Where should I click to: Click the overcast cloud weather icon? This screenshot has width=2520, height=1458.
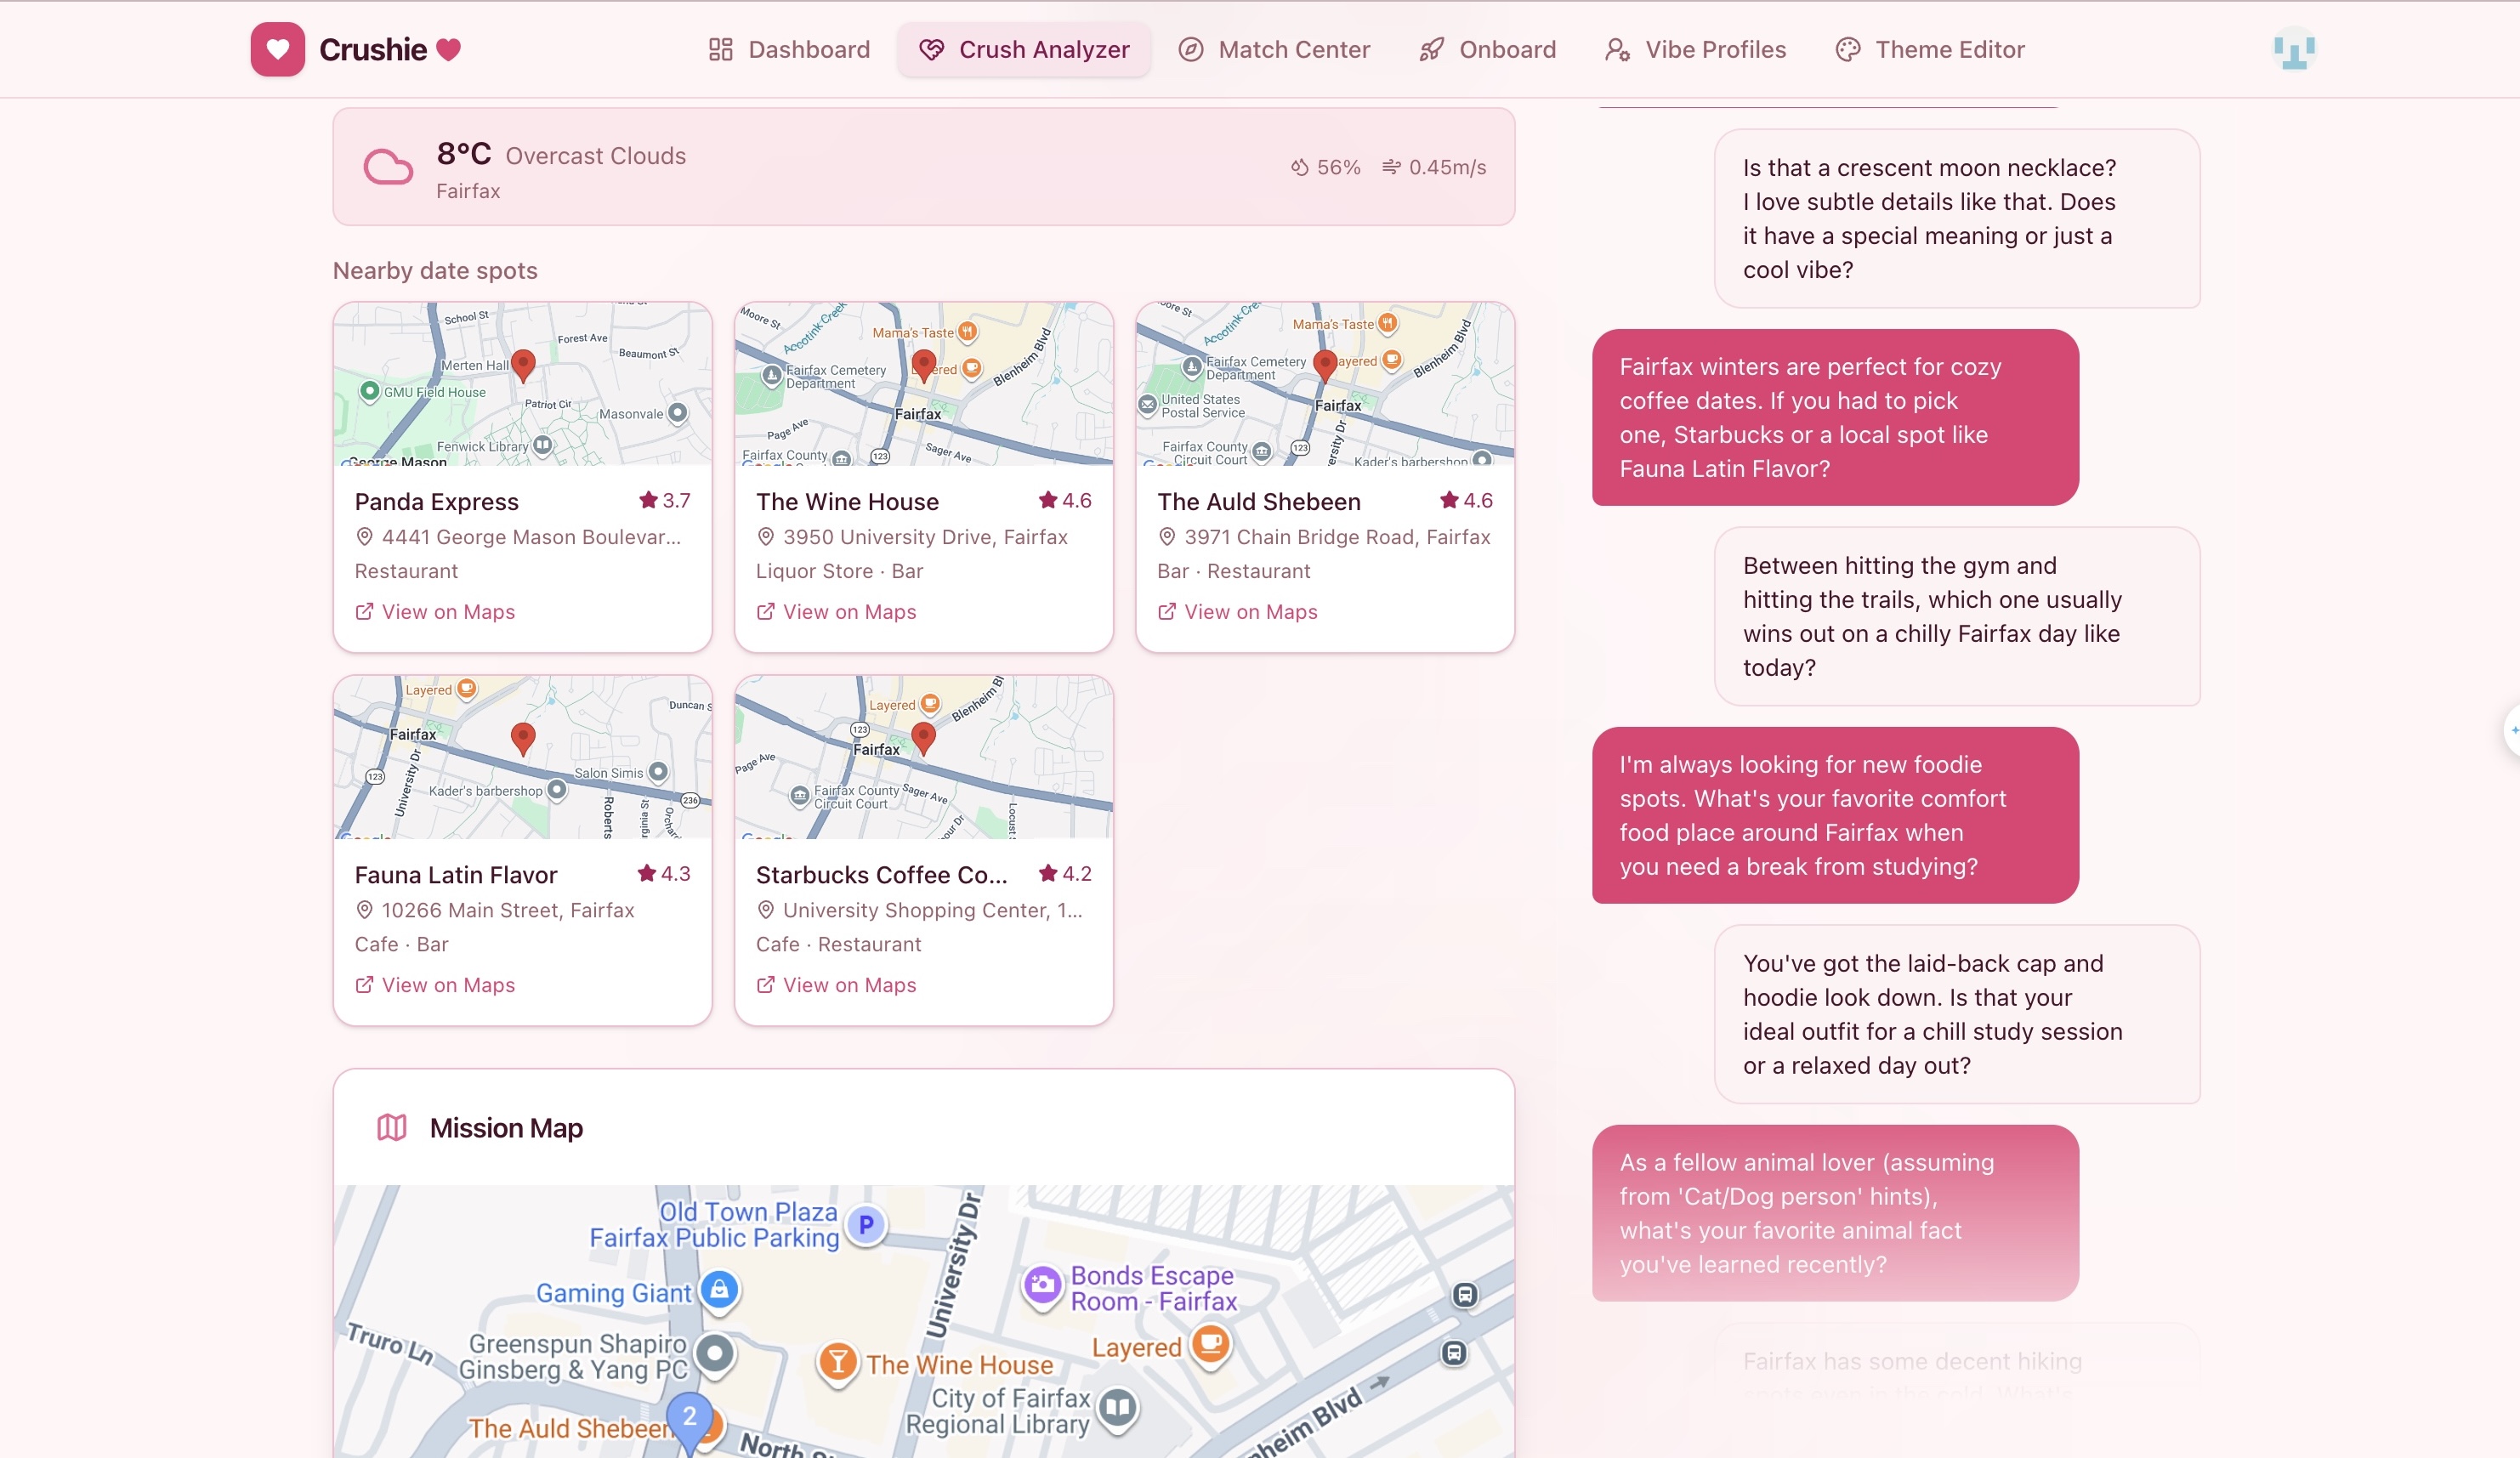(x=388, y=167)
